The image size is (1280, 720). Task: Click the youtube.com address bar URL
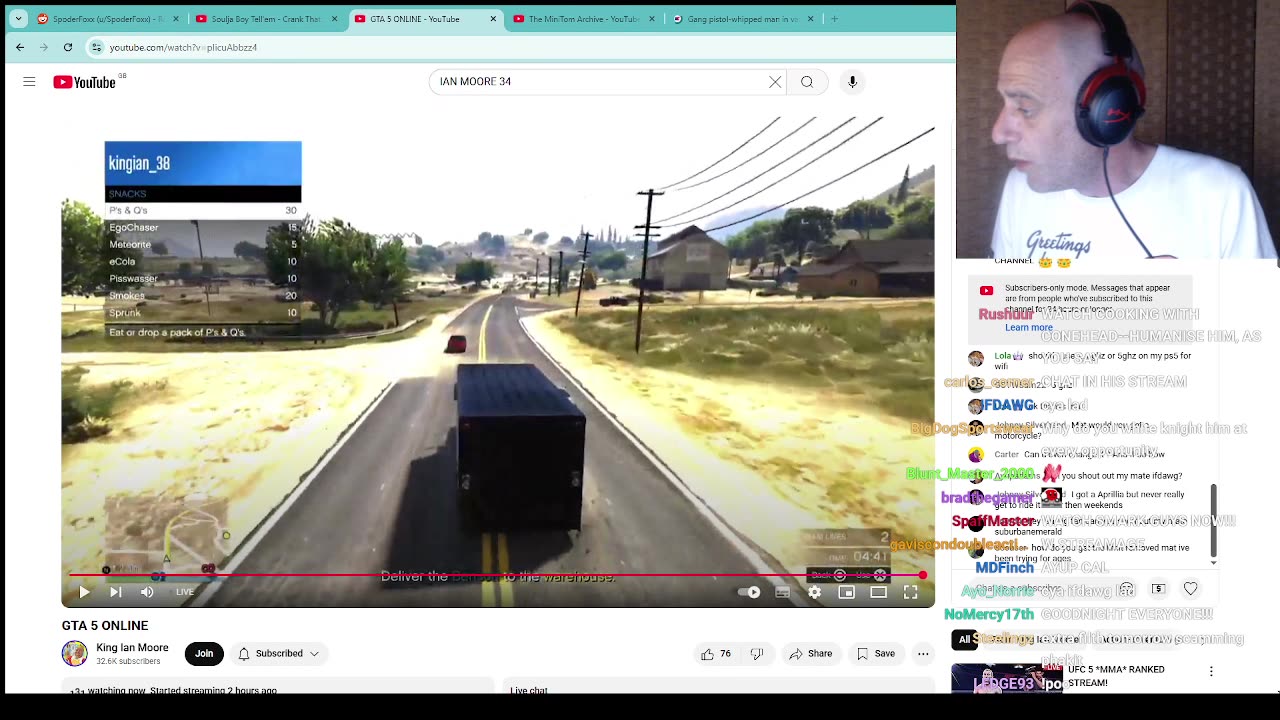pos(183,47)
